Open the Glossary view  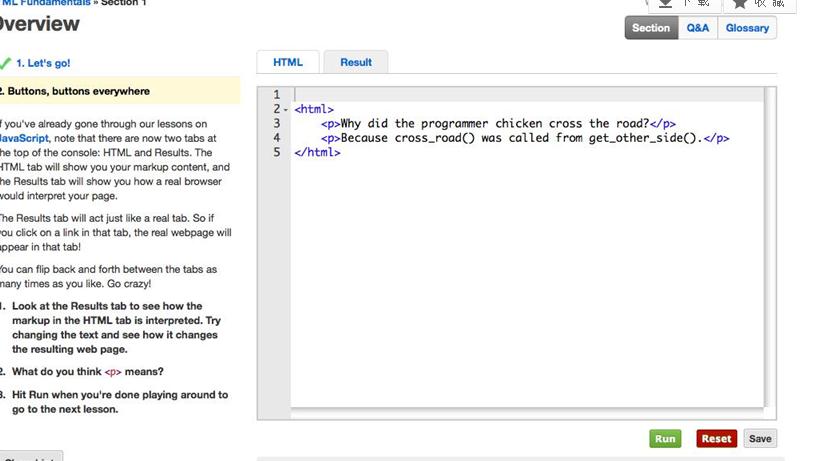747,28
